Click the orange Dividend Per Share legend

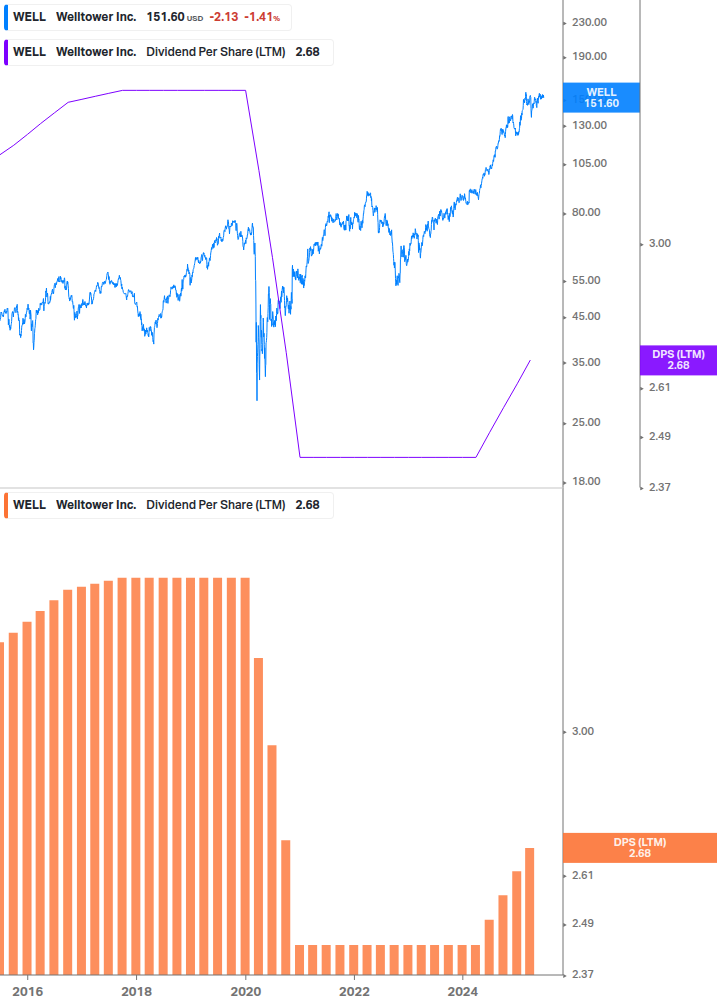click(168, 505)
